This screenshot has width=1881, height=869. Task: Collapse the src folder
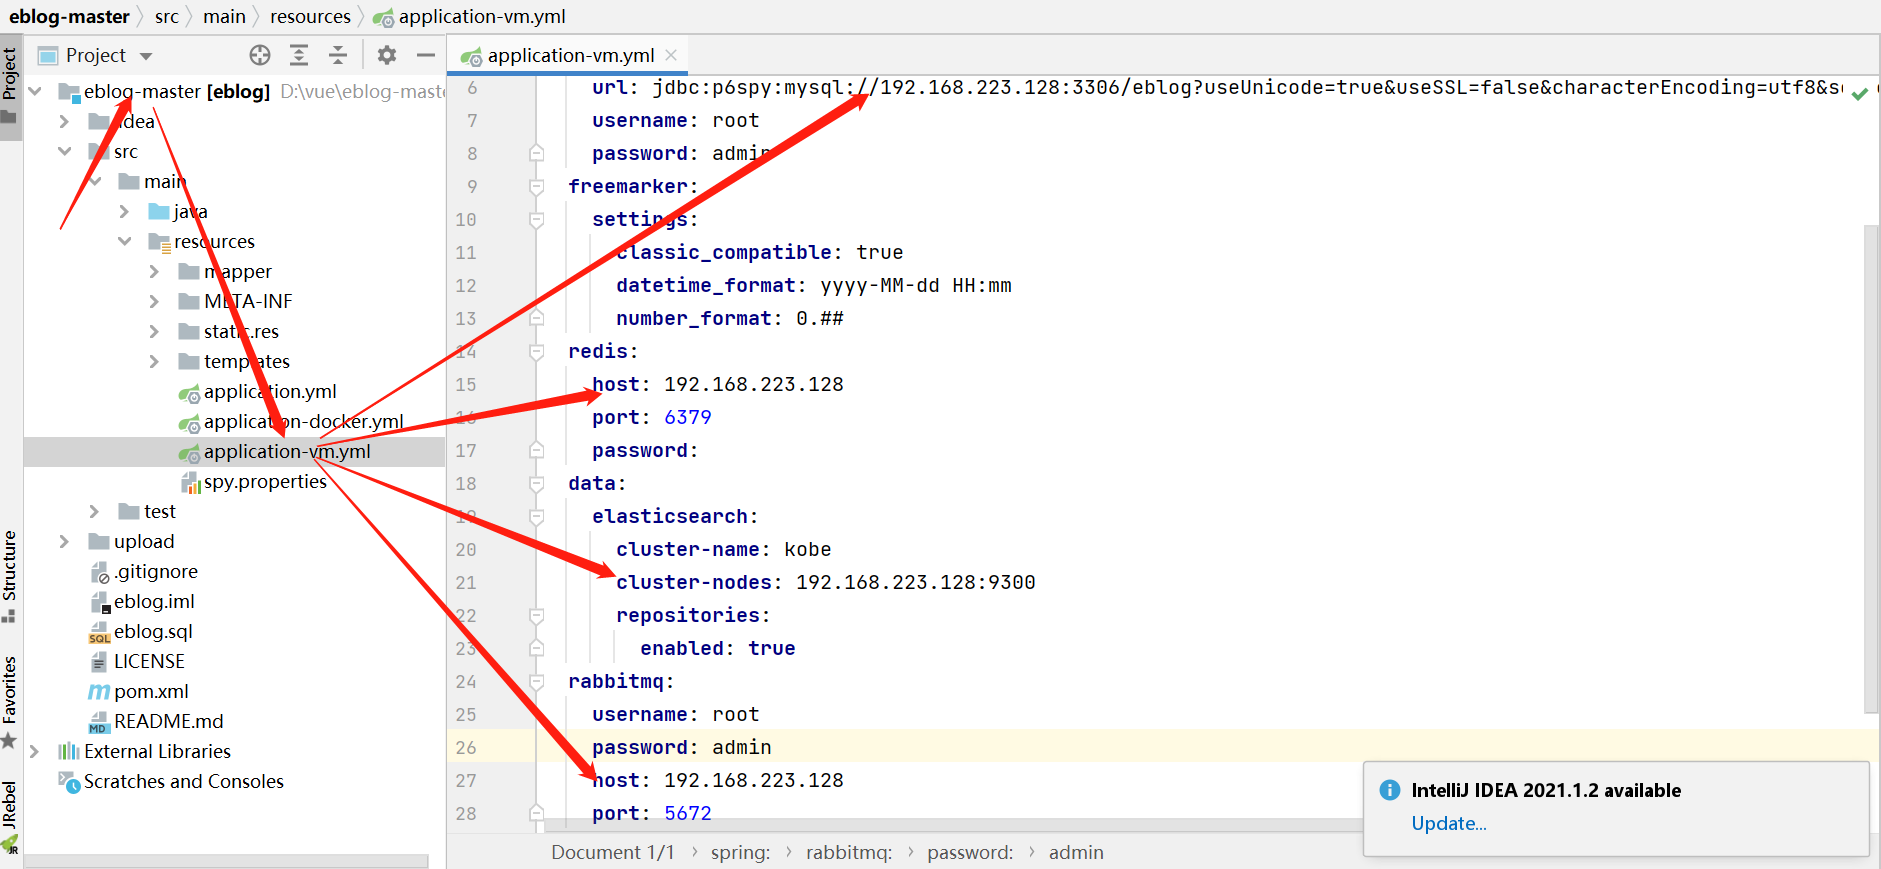pyautogui.click(x=65, y=151)
